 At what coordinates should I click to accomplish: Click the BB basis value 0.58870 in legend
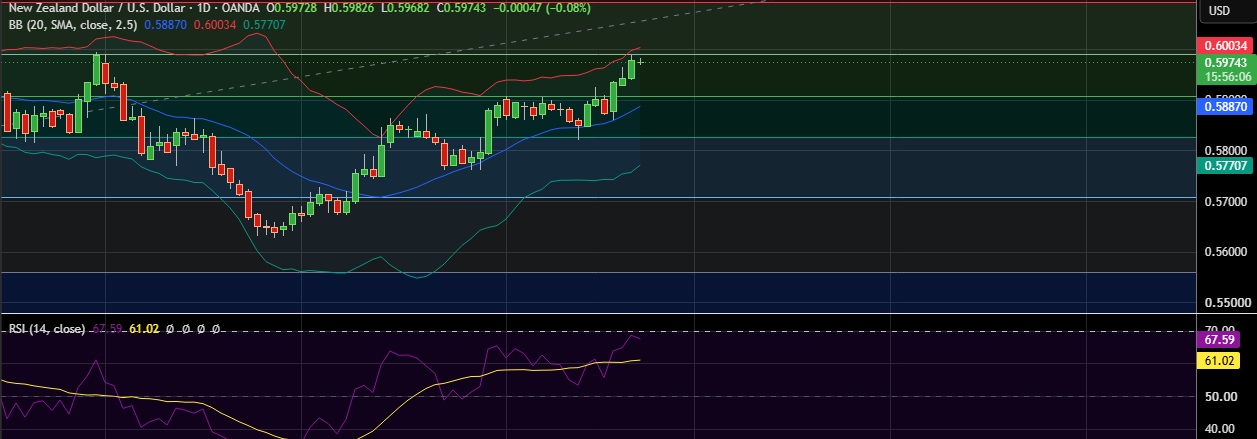167,23
